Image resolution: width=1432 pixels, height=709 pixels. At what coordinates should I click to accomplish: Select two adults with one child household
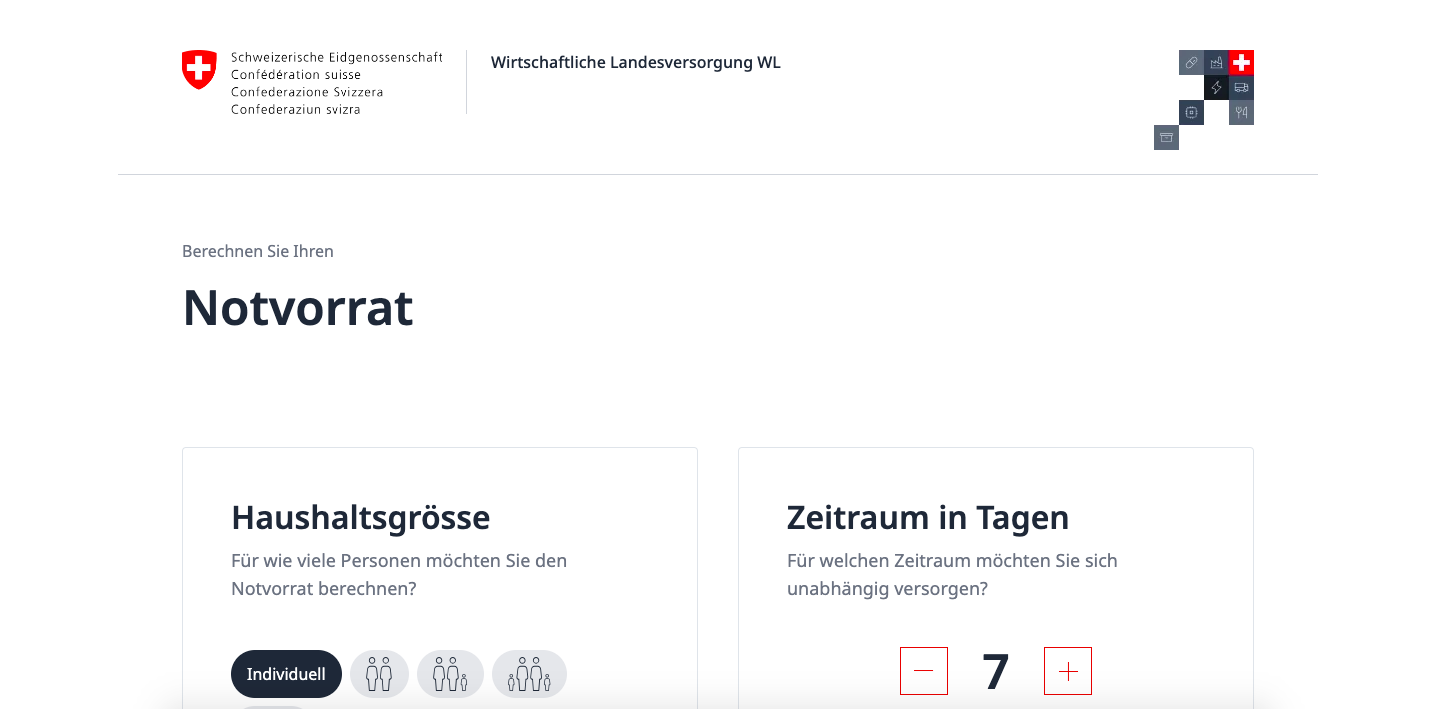[x=450, y=674]
